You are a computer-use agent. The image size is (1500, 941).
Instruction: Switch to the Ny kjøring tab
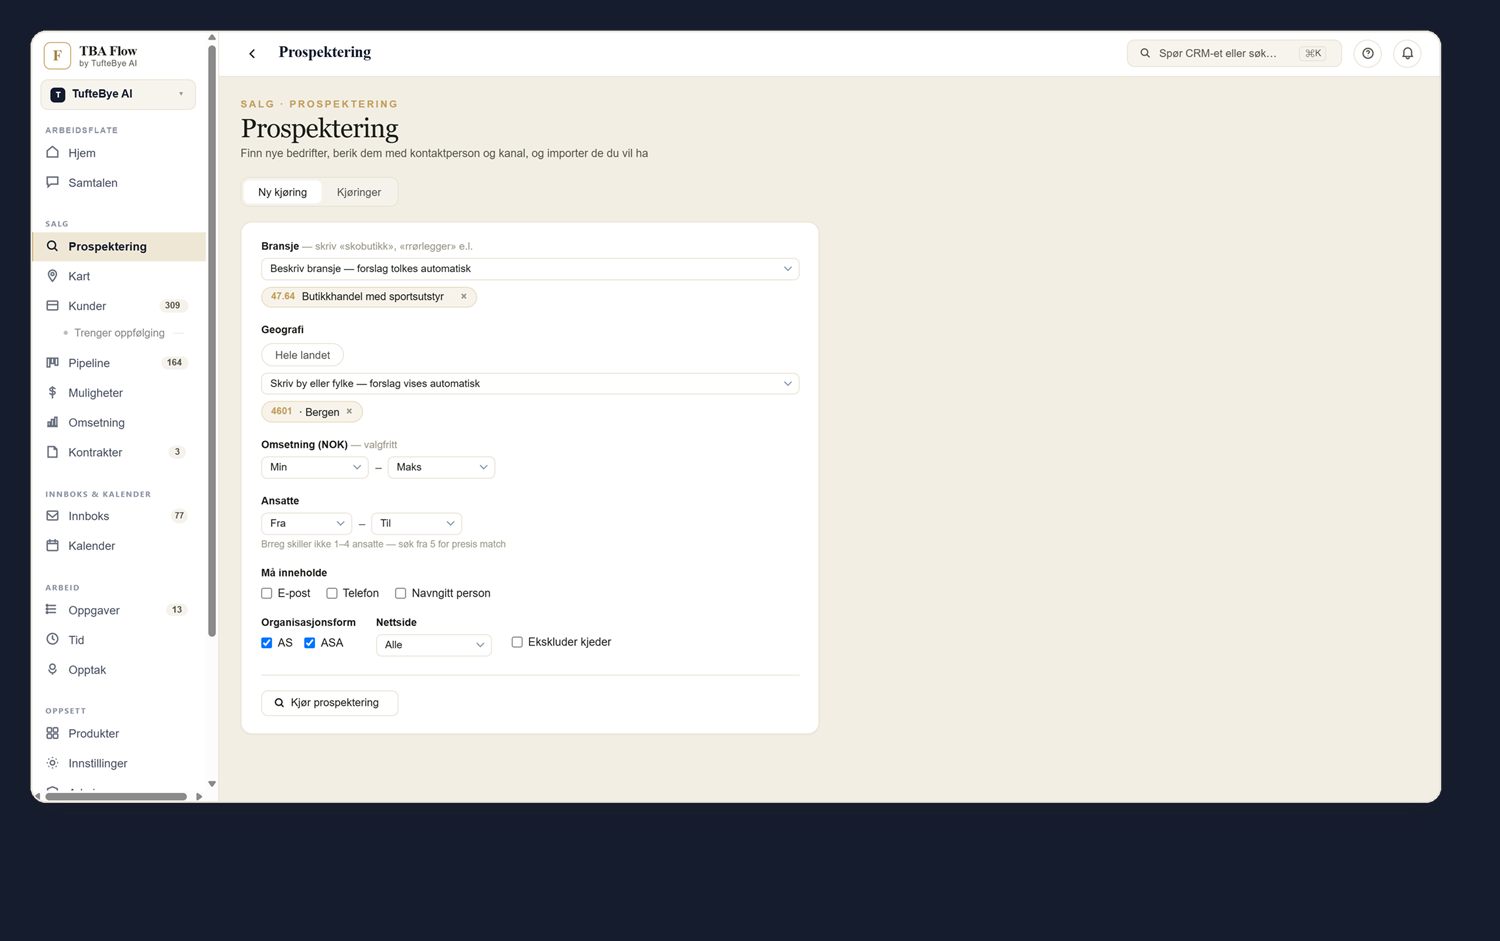283,192
